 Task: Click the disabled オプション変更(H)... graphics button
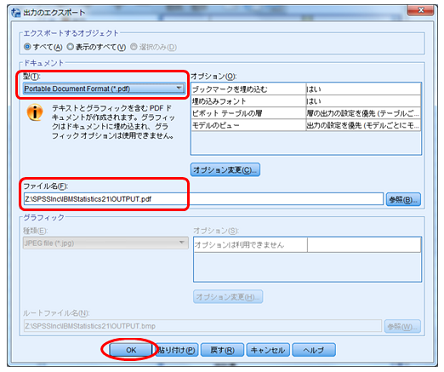coord(228,297)
